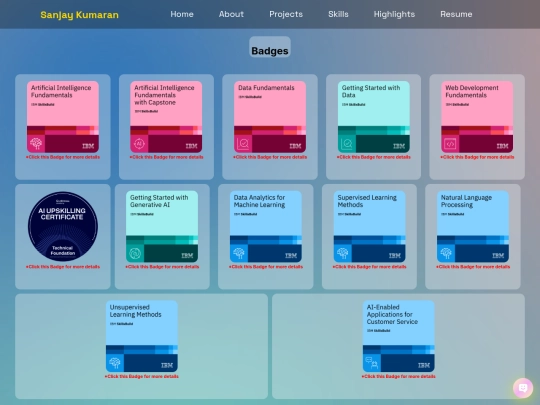Click swirl icon on Generative AI badge
Viewport: 540px width, 405px height.
[x=135, y=253]
